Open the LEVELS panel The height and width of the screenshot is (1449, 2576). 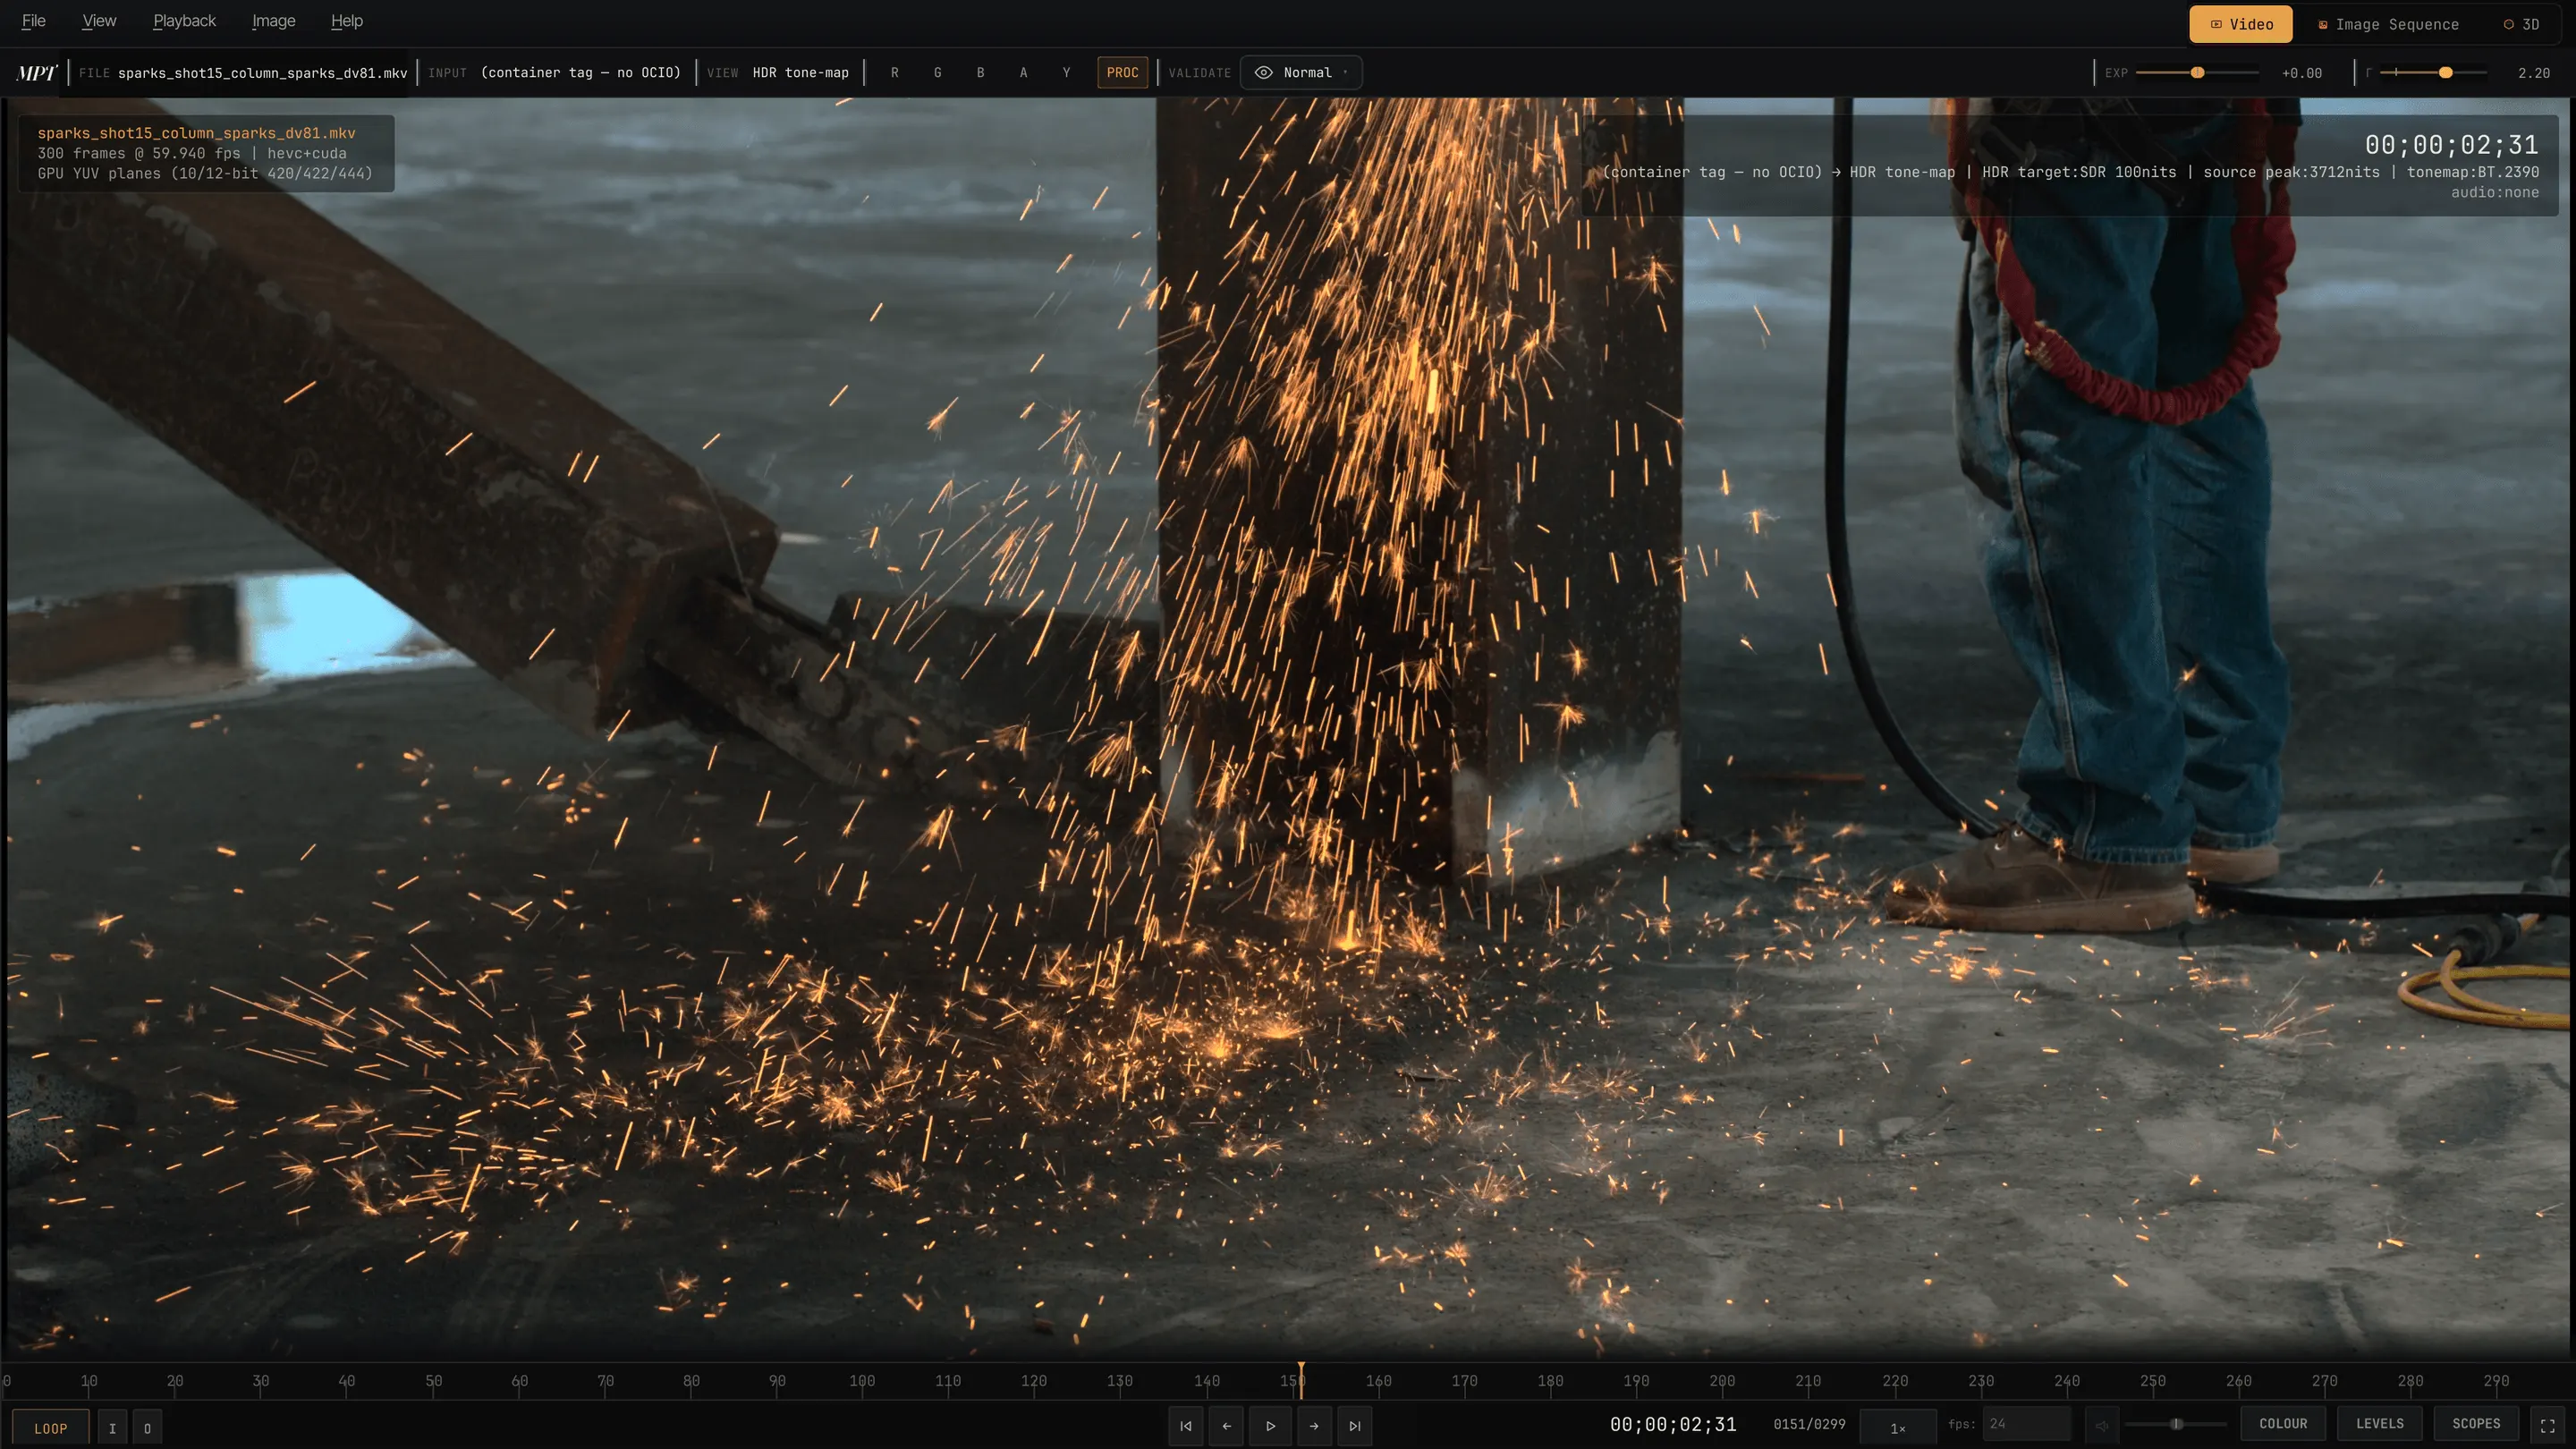click(2379, 1424)
